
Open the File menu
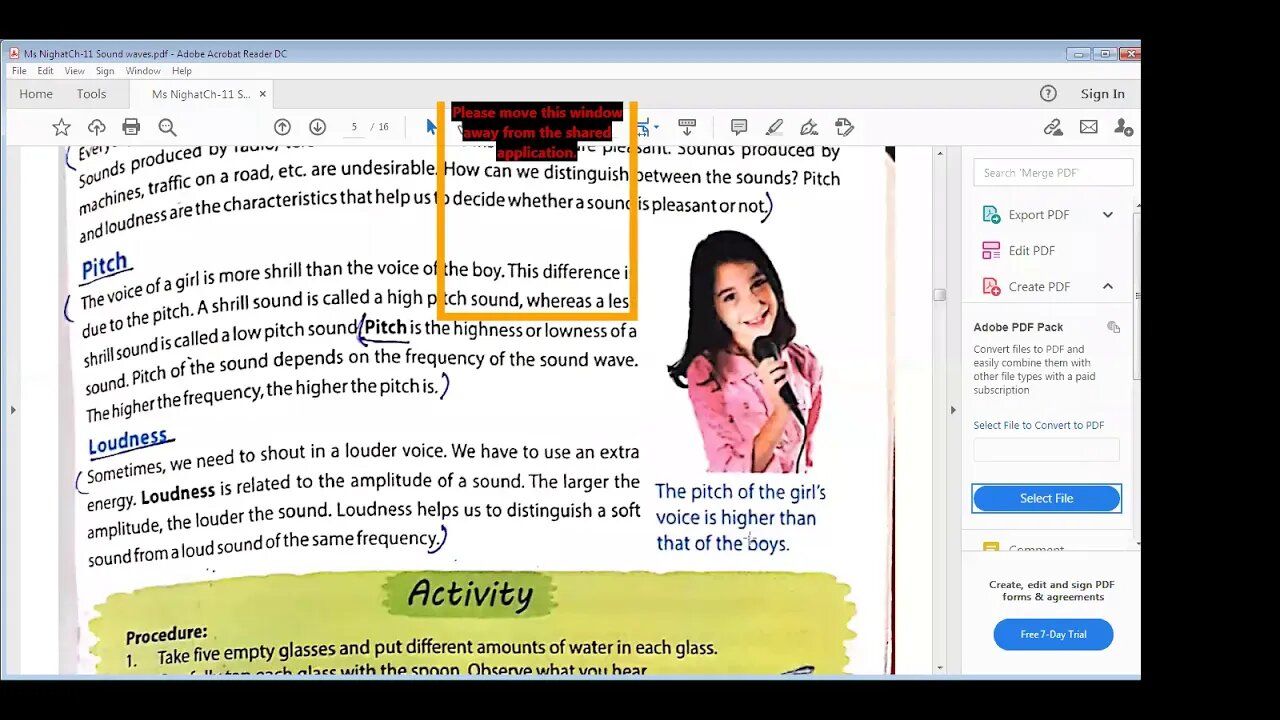[x=19, y=71]
